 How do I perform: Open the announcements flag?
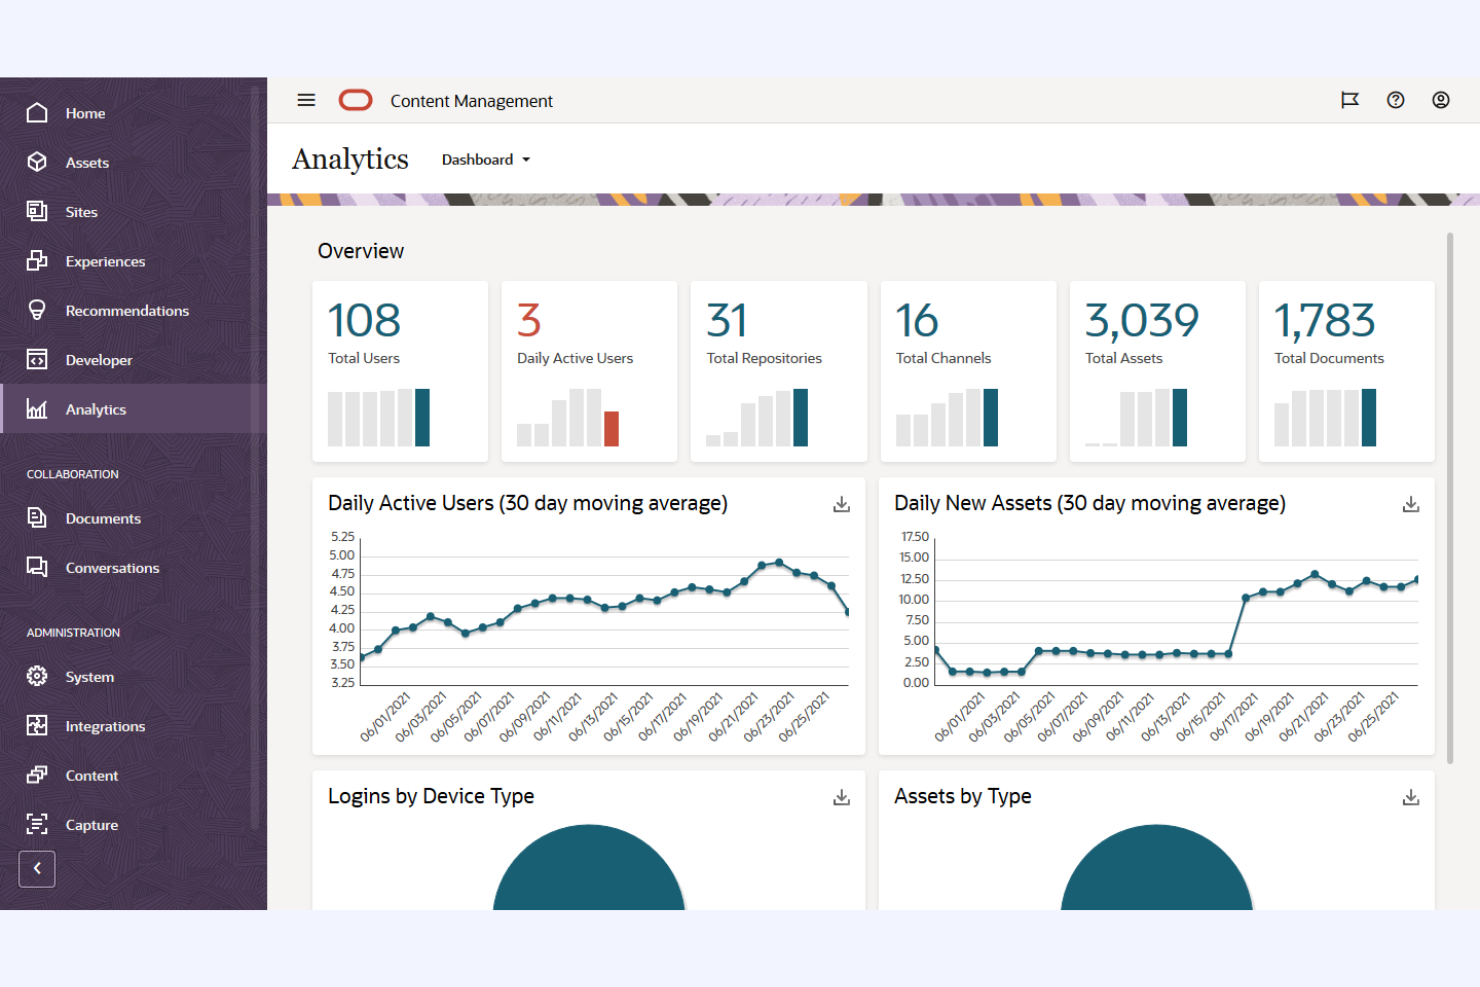click(1350, 100)
